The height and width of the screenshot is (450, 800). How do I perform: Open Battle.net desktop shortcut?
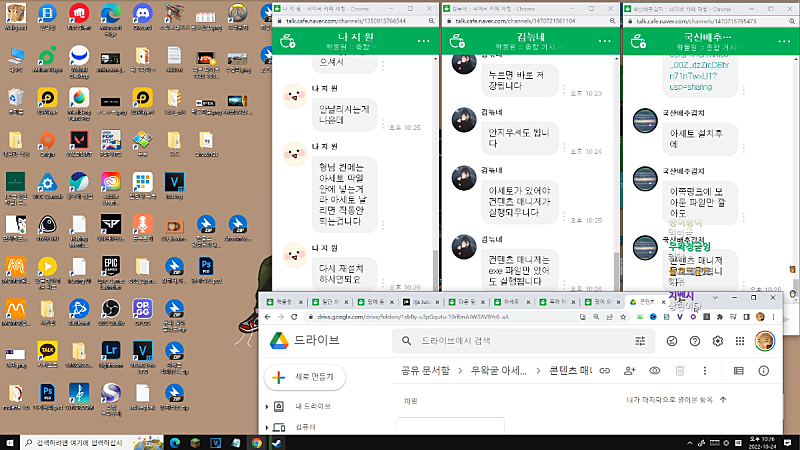pyautogui.click(x=79, y=312)
